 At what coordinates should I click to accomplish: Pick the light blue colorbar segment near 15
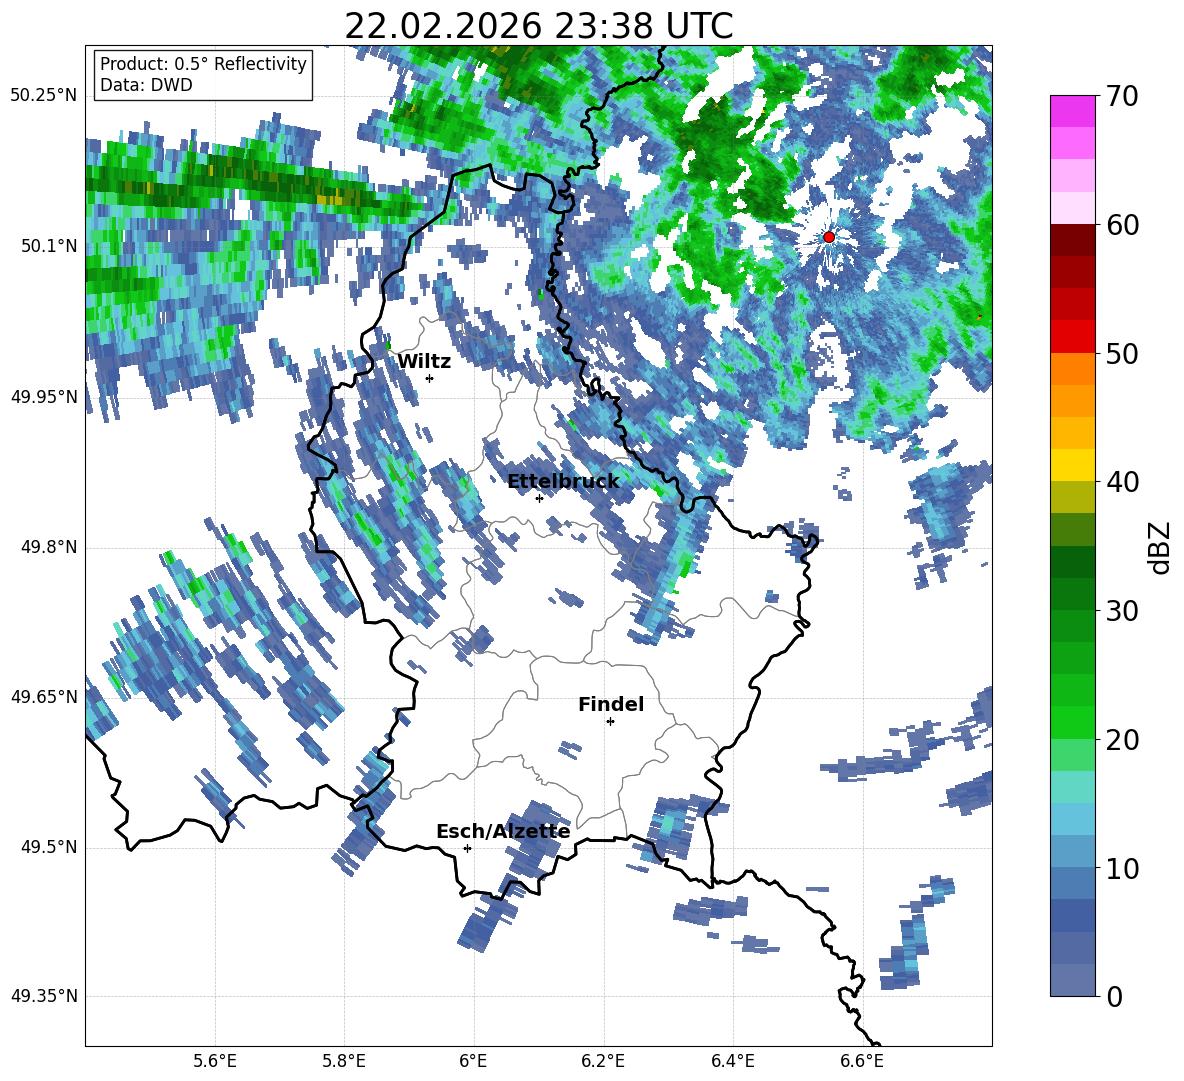tap(1072, 819)
